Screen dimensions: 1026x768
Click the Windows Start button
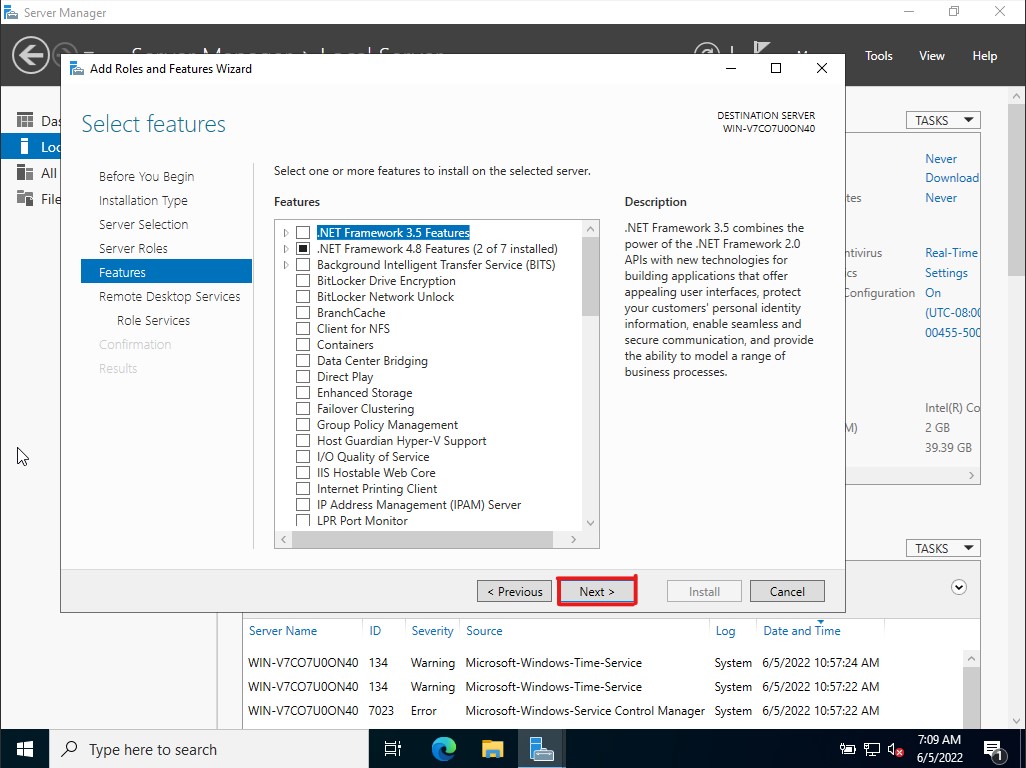tap(24, 749)
